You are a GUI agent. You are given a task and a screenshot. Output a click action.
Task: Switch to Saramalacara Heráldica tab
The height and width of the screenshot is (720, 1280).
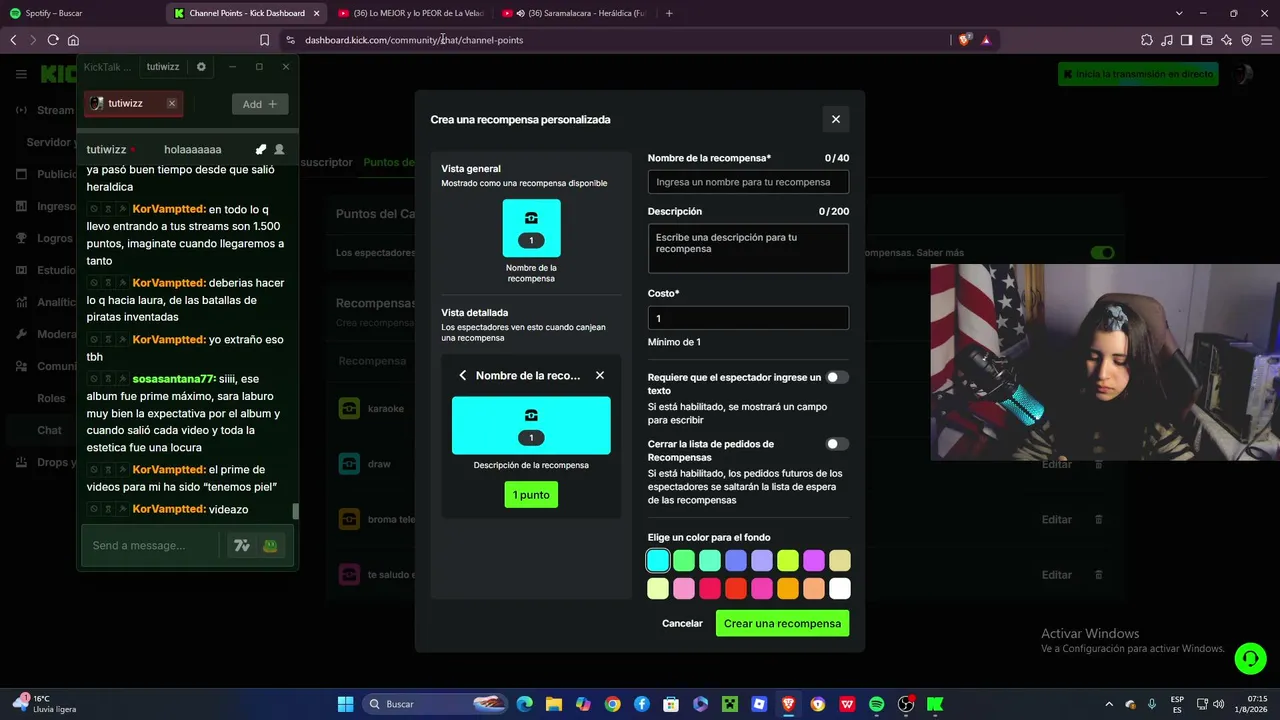575,13
